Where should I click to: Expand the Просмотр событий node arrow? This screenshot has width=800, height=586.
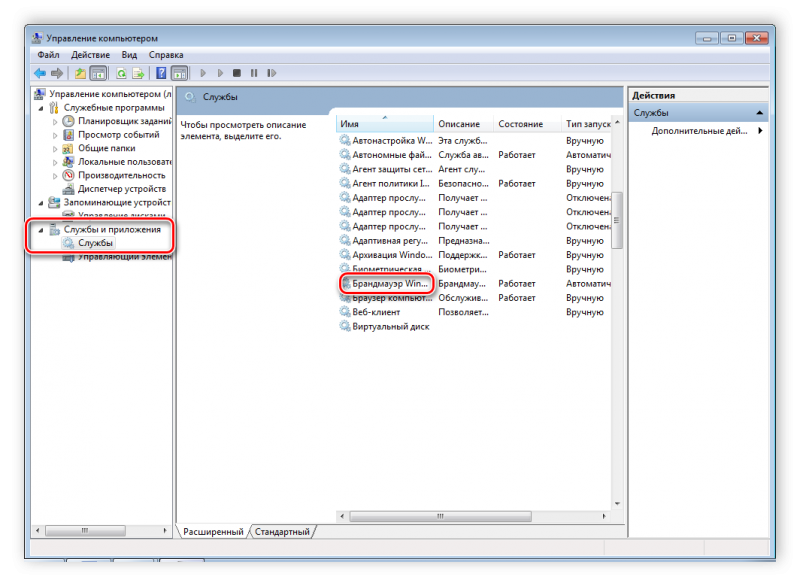click(55, 136)
